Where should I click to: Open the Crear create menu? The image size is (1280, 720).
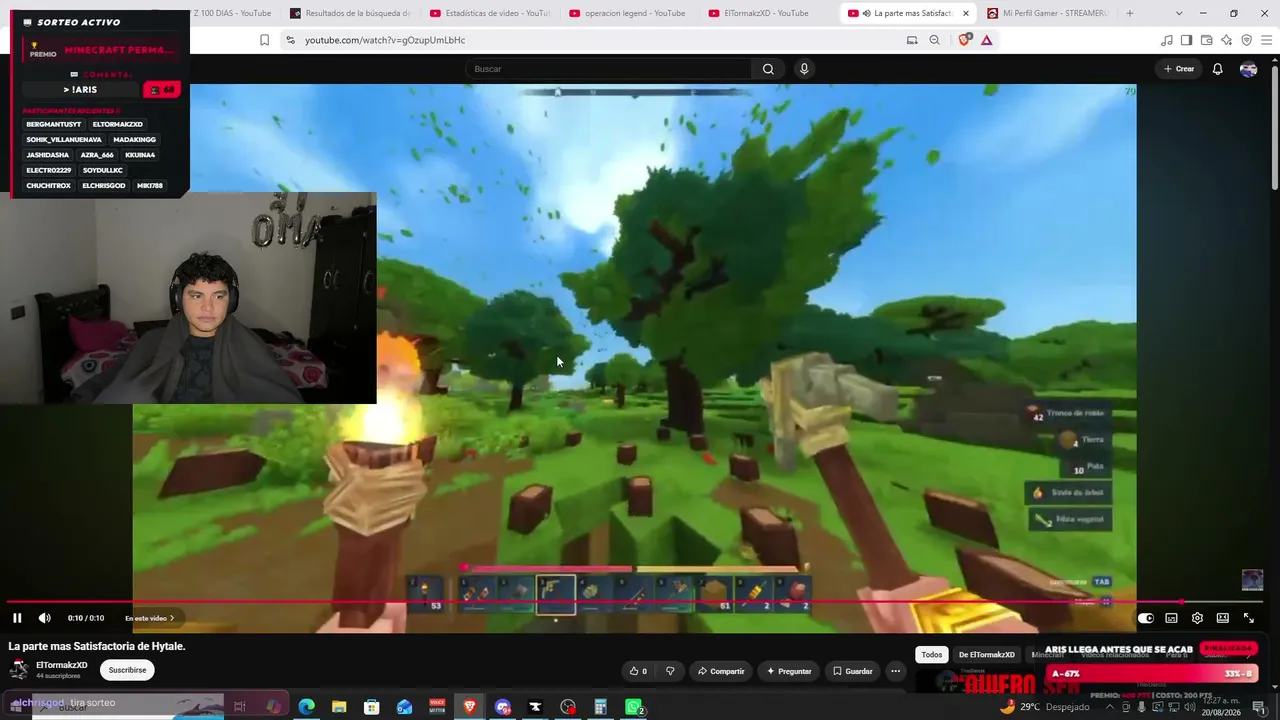pyautogui.click(x=1179, y=69)
